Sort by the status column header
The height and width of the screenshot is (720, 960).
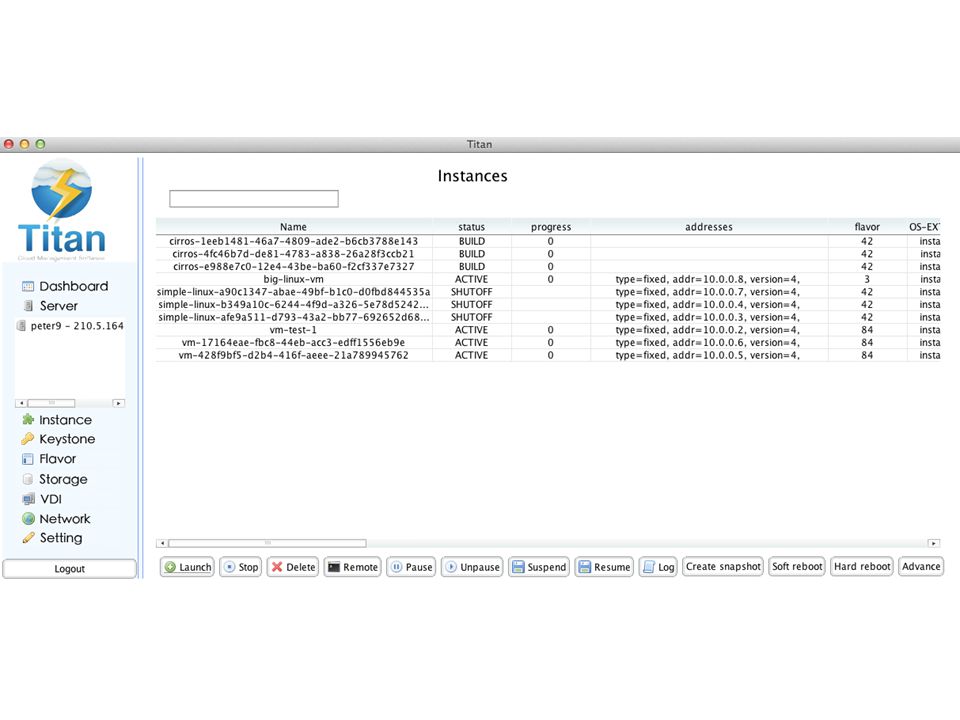(x=471, y=227)
